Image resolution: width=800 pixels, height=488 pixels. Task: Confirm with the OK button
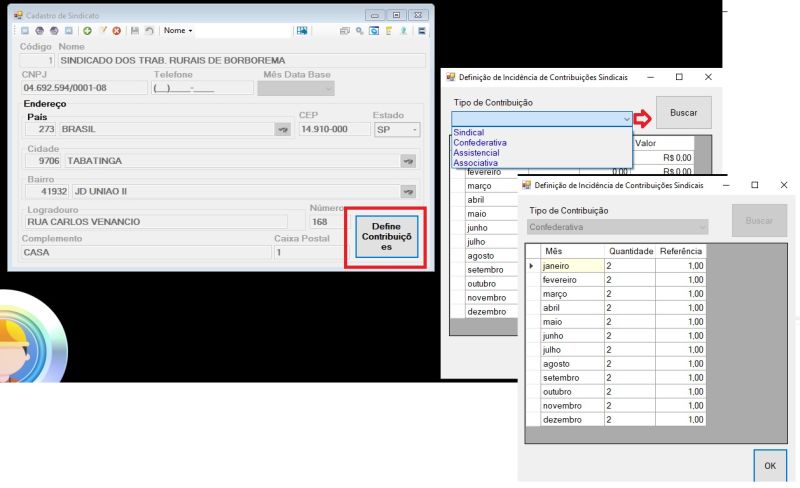769,466
